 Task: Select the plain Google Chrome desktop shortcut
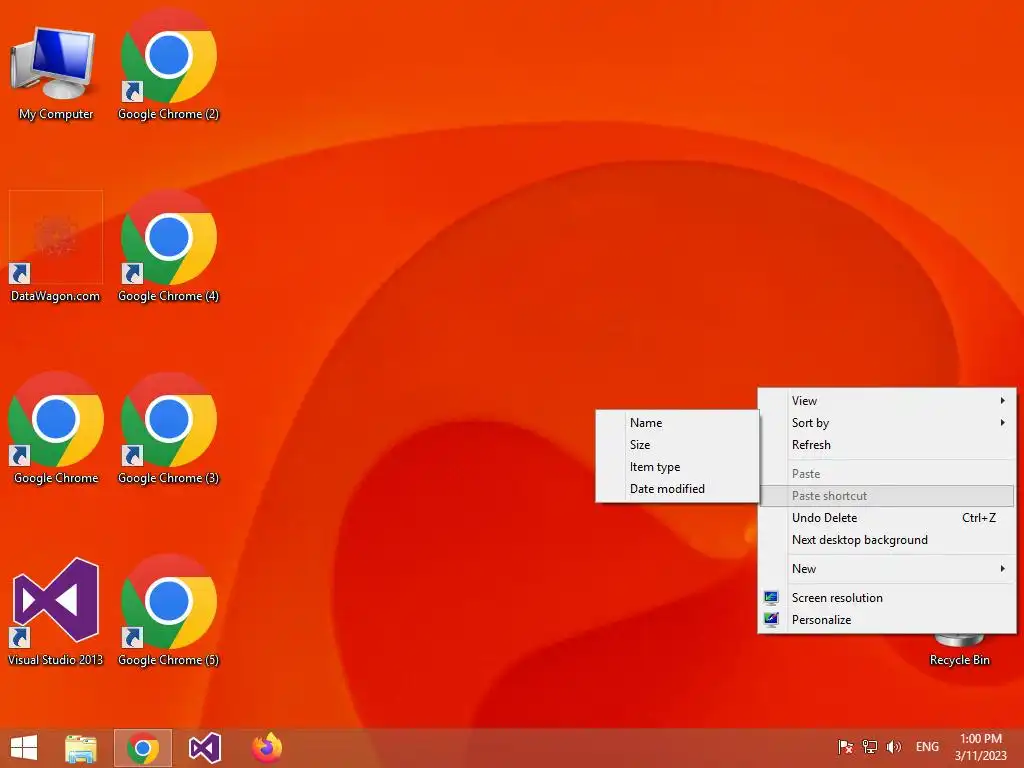point(56,430)
